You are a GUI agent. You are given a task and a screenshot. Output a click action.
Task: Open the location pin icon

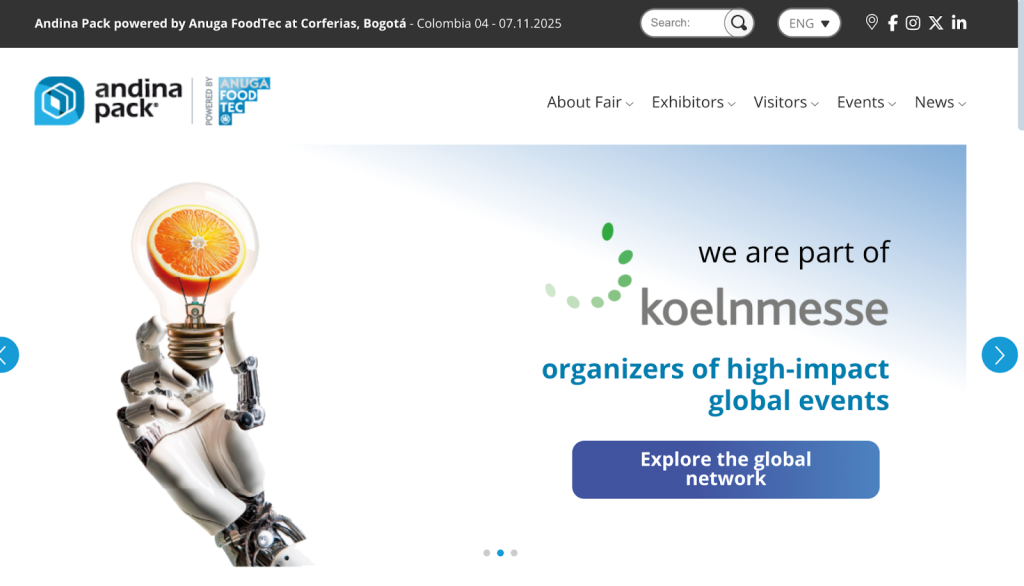pyautogui.click(x=871, y=22)
